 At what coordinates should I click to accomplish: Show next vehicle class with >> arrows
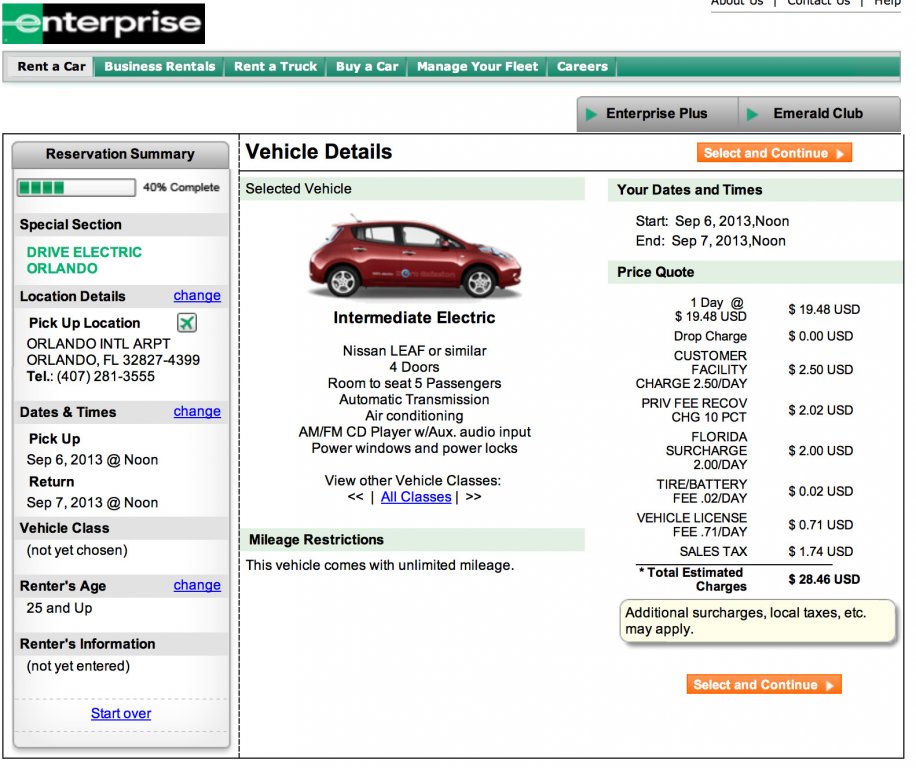pyautogui.click(x=473, y=497)
